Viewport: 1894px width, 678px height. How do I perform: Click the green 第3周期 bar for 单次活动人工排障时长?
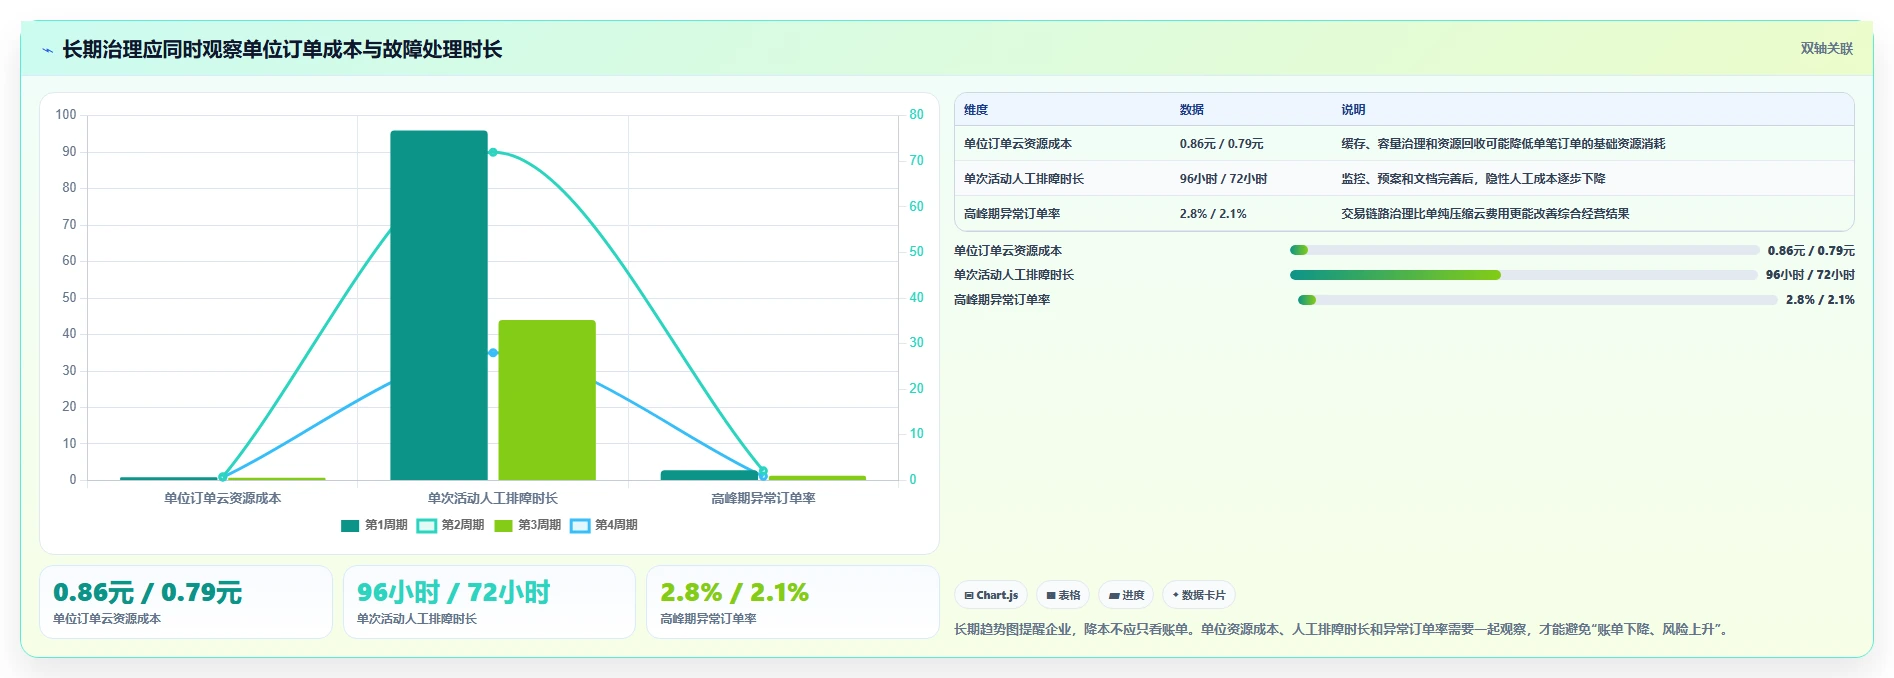point(547,400)
